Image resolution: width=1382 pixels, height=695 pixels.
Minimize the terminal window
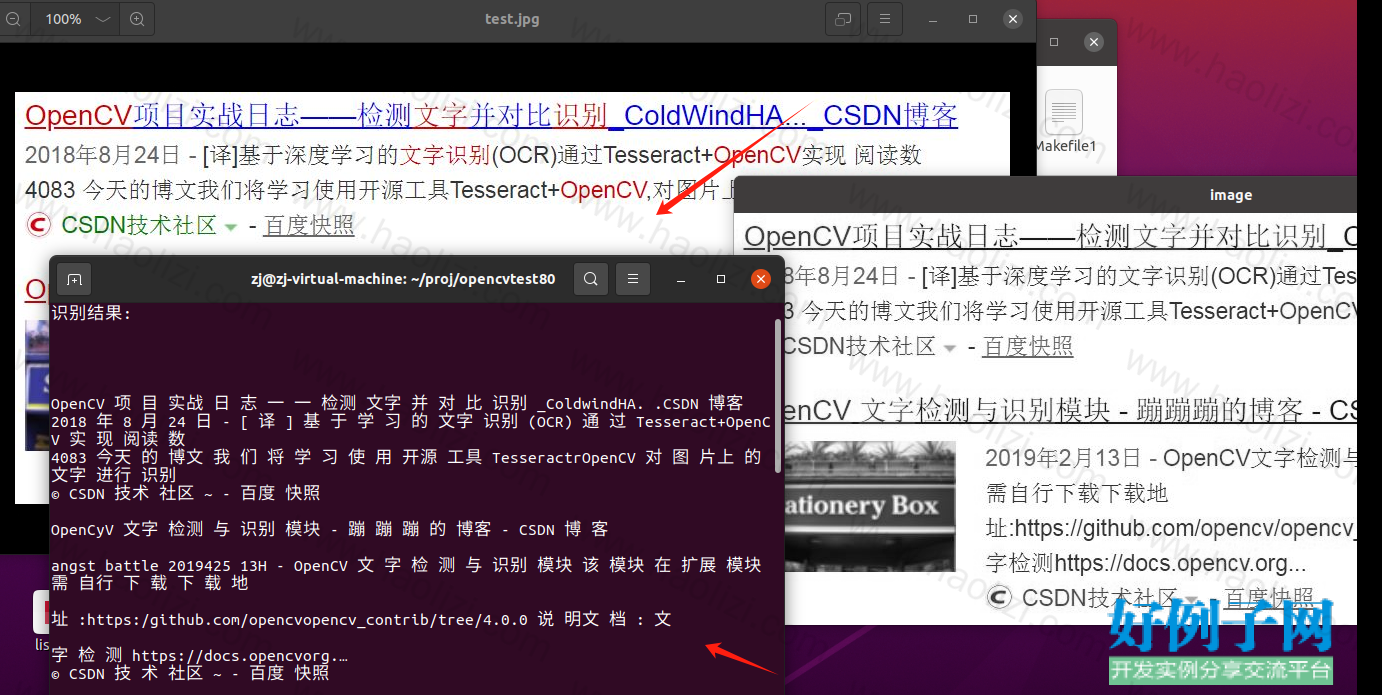pyautogui.click(x=681, y=279)
